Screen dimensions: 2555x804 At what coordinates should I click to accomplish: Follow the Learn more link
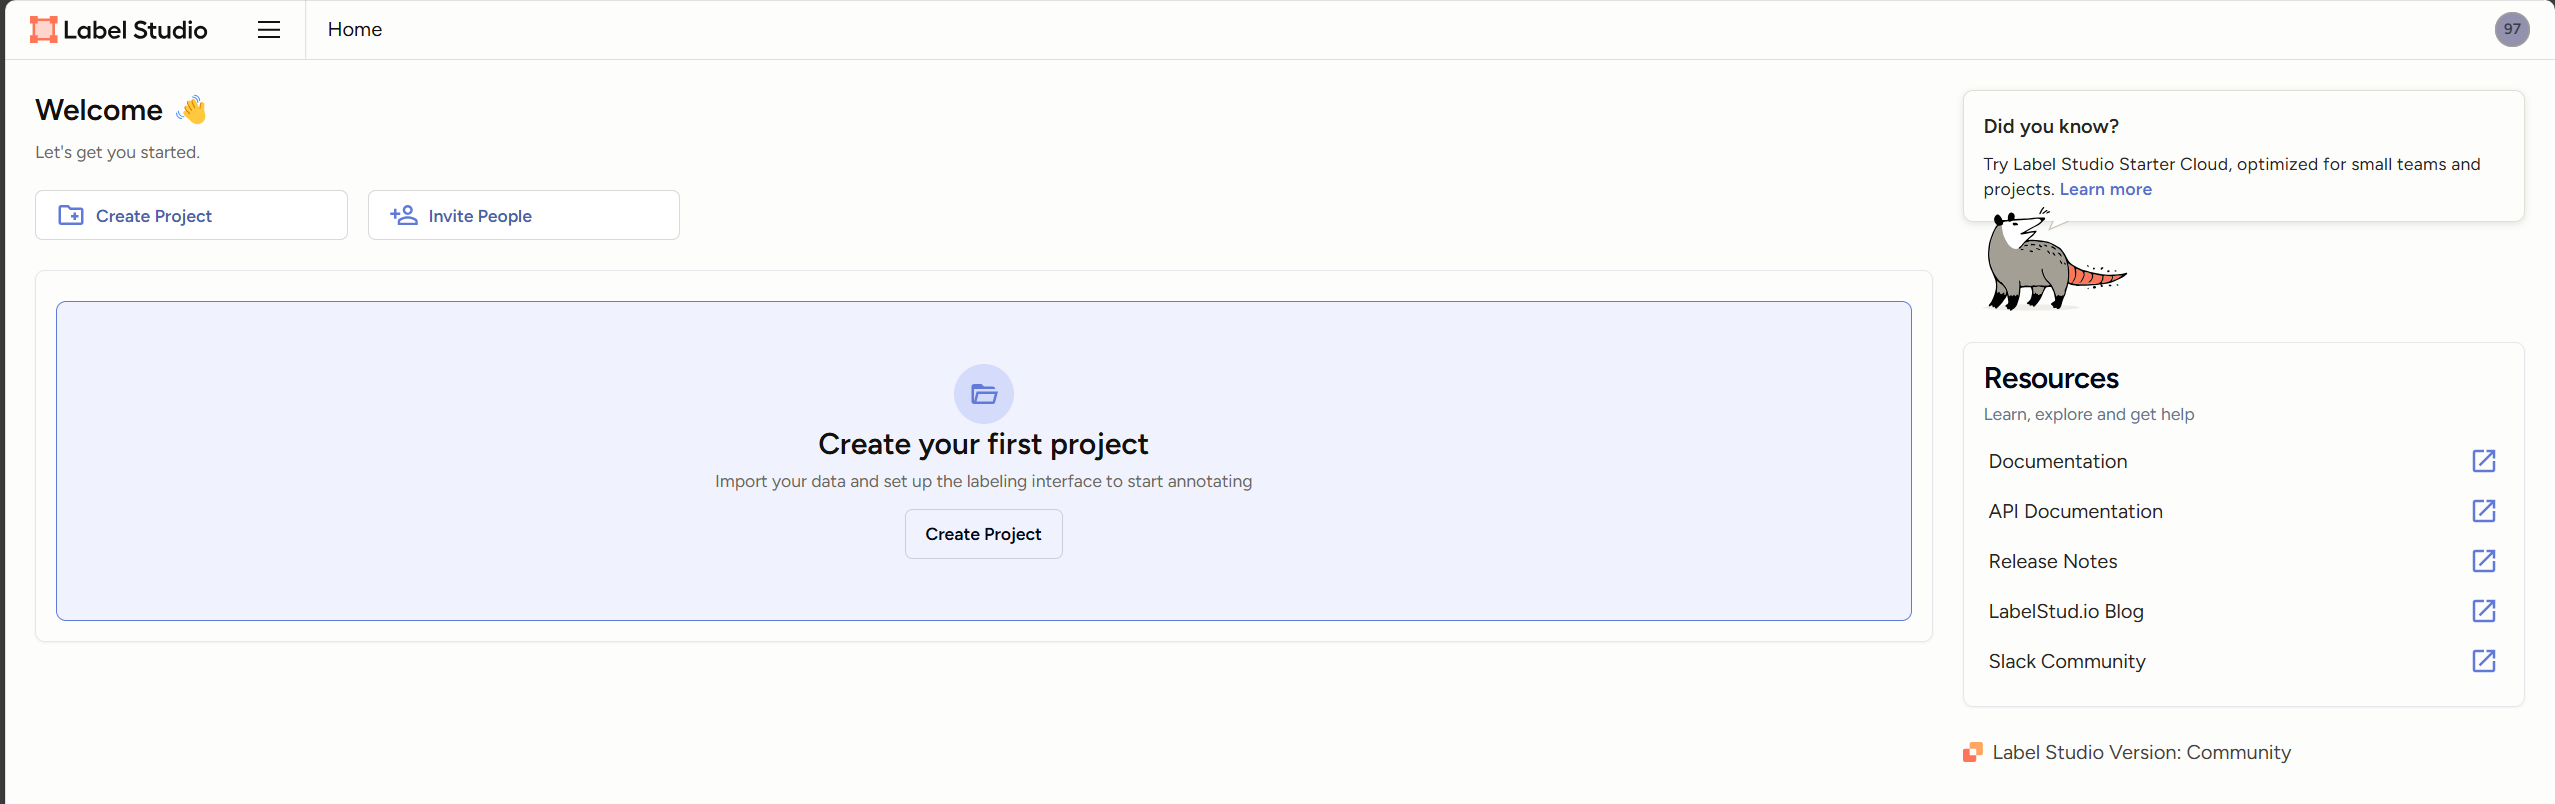coord(2105,189)
